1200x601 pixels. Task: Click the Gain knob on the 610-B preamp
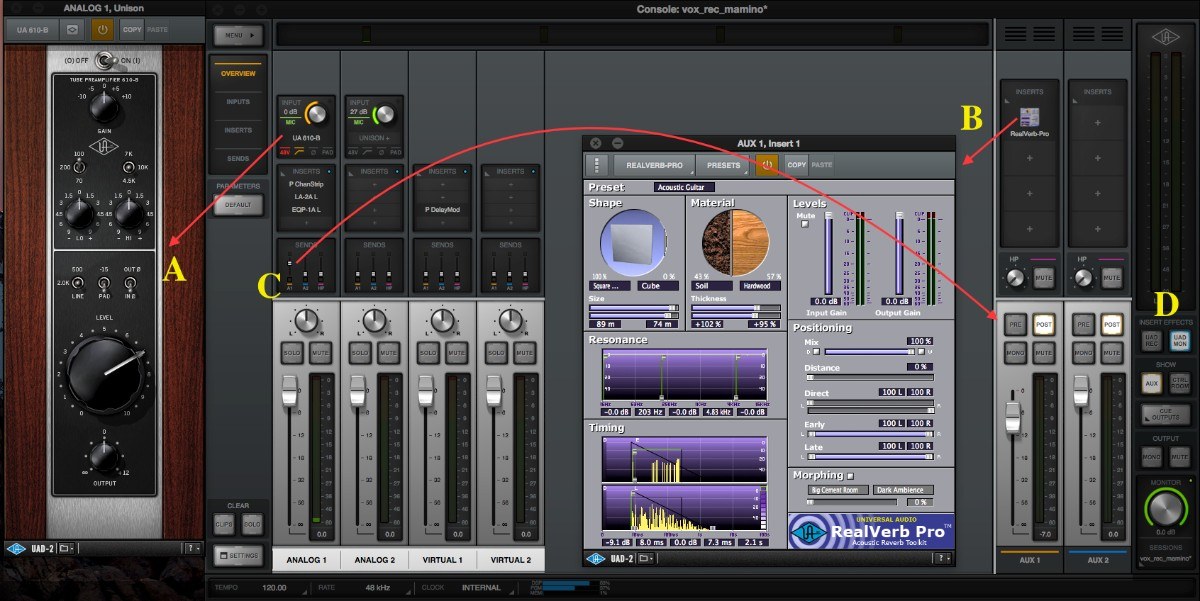point(102,108)
